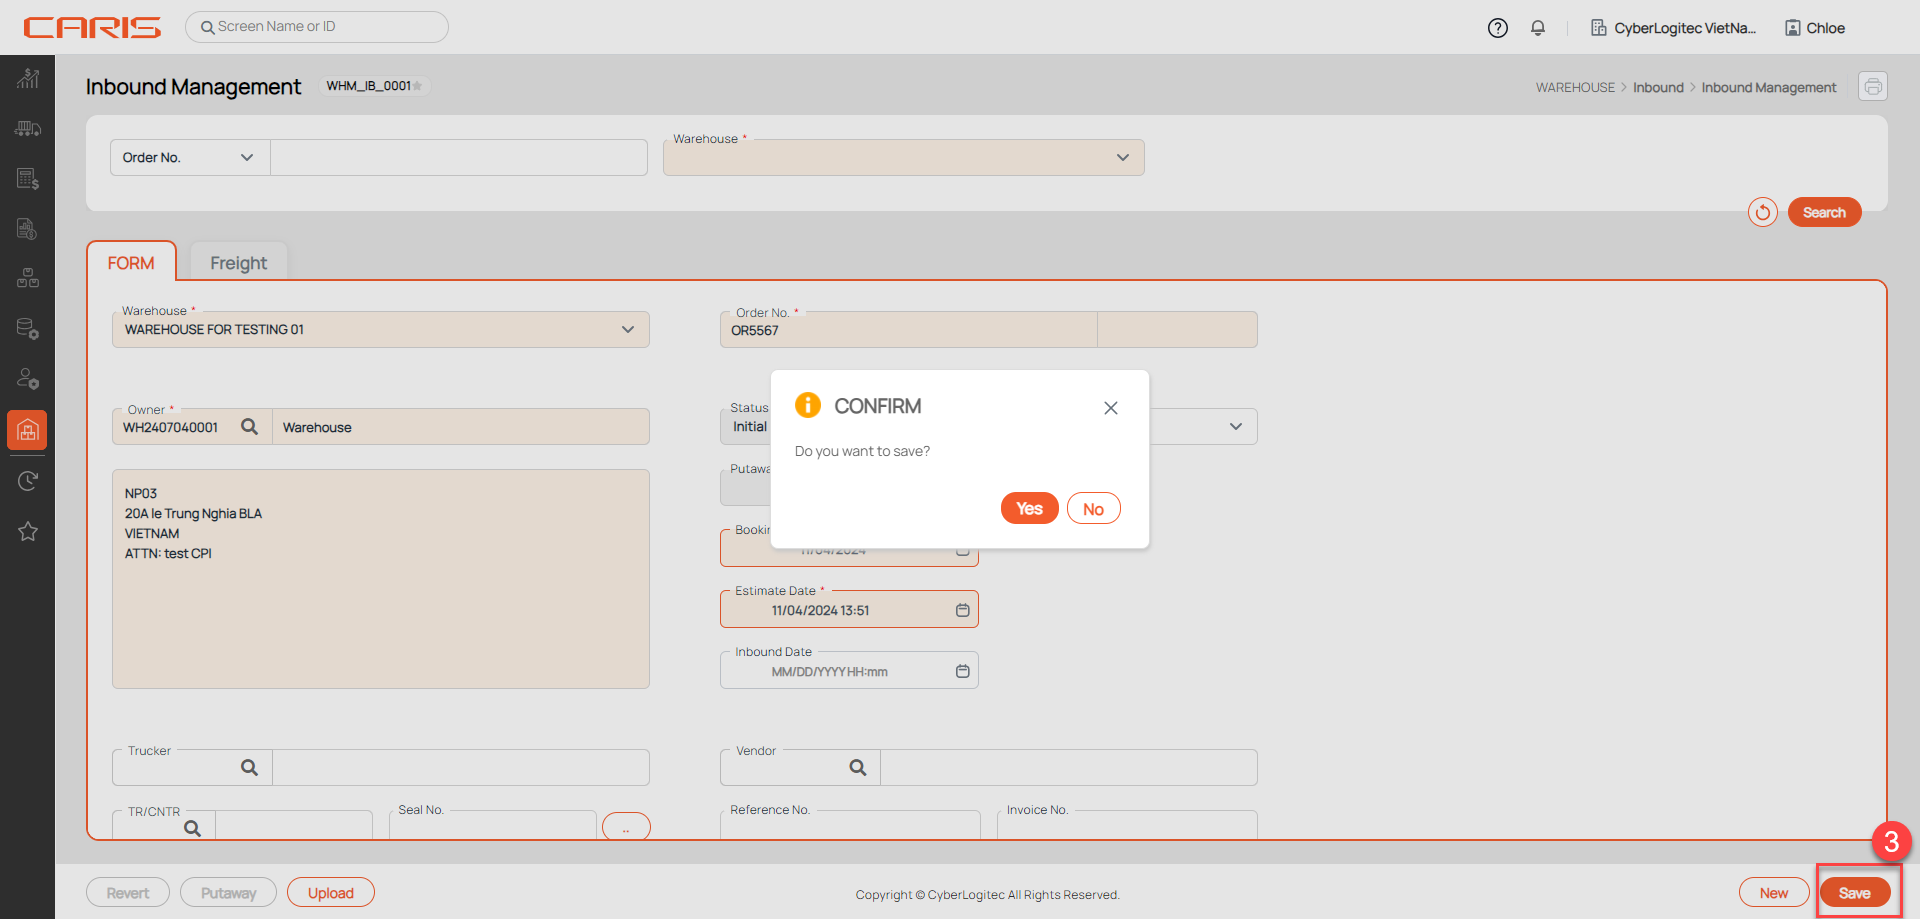This screenshot has height=919, width=1920.
Task: Open the Estimate Date calendar icon
Action: point(962,610)
